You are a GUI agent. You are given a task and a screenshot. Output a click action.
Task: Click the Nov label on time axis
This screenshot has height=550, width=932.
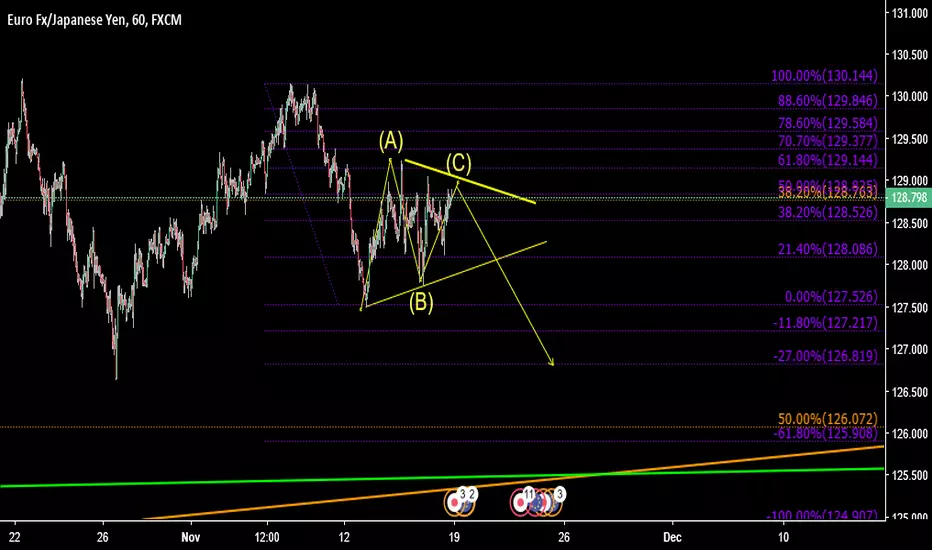[191, 538]
